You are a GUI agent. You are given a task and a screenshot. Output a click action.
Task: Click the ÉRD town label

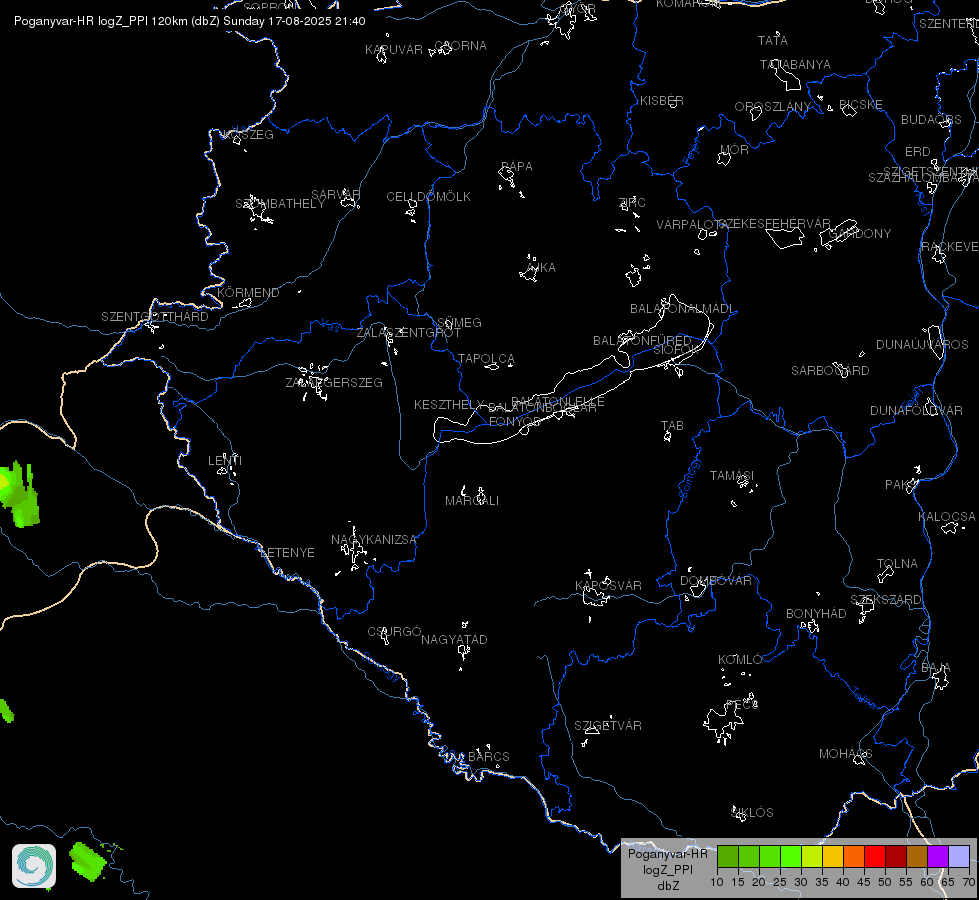pyautogui.click(x=917, y=152)
